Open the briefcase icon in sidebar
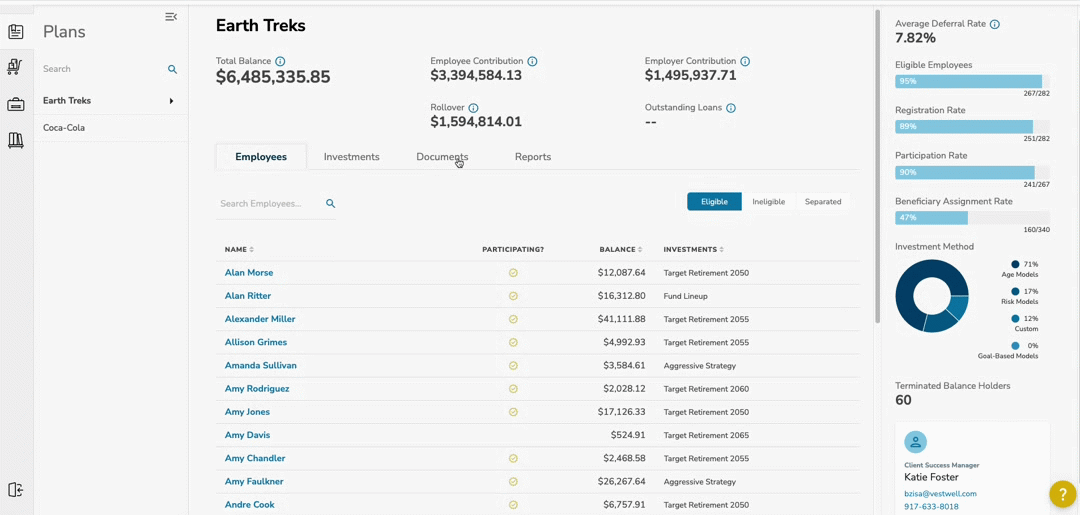Screen dimensions: 1080x515 (x=16, y=105)
